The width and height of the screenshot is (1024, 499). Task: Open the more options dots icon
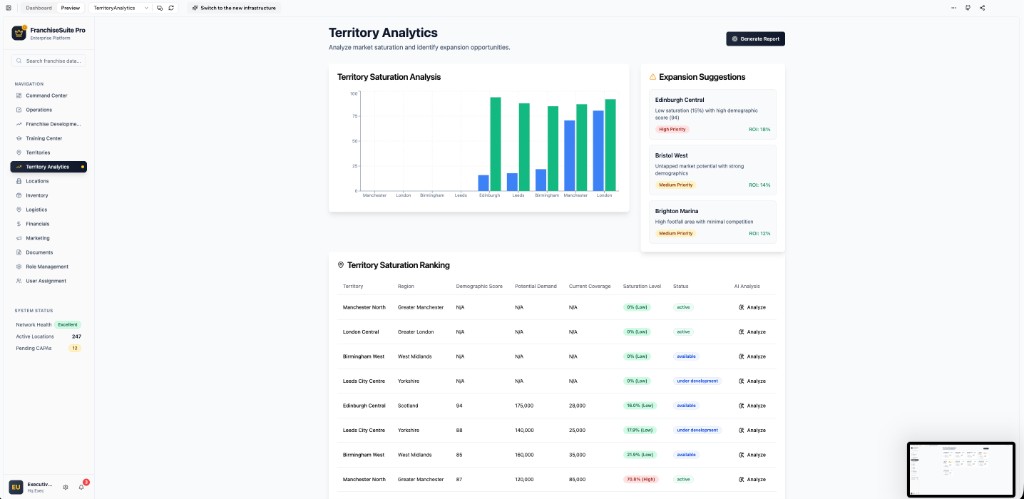pyautogui.click(x=953, y=8)
